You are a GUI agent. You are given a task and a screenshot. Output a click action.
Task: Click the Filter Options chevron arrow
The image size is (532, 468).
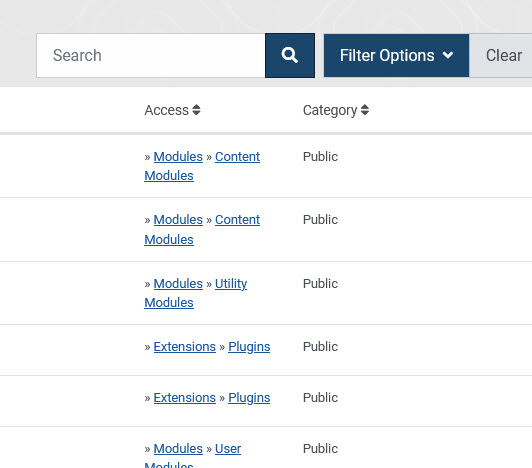[x=448, y=55]
